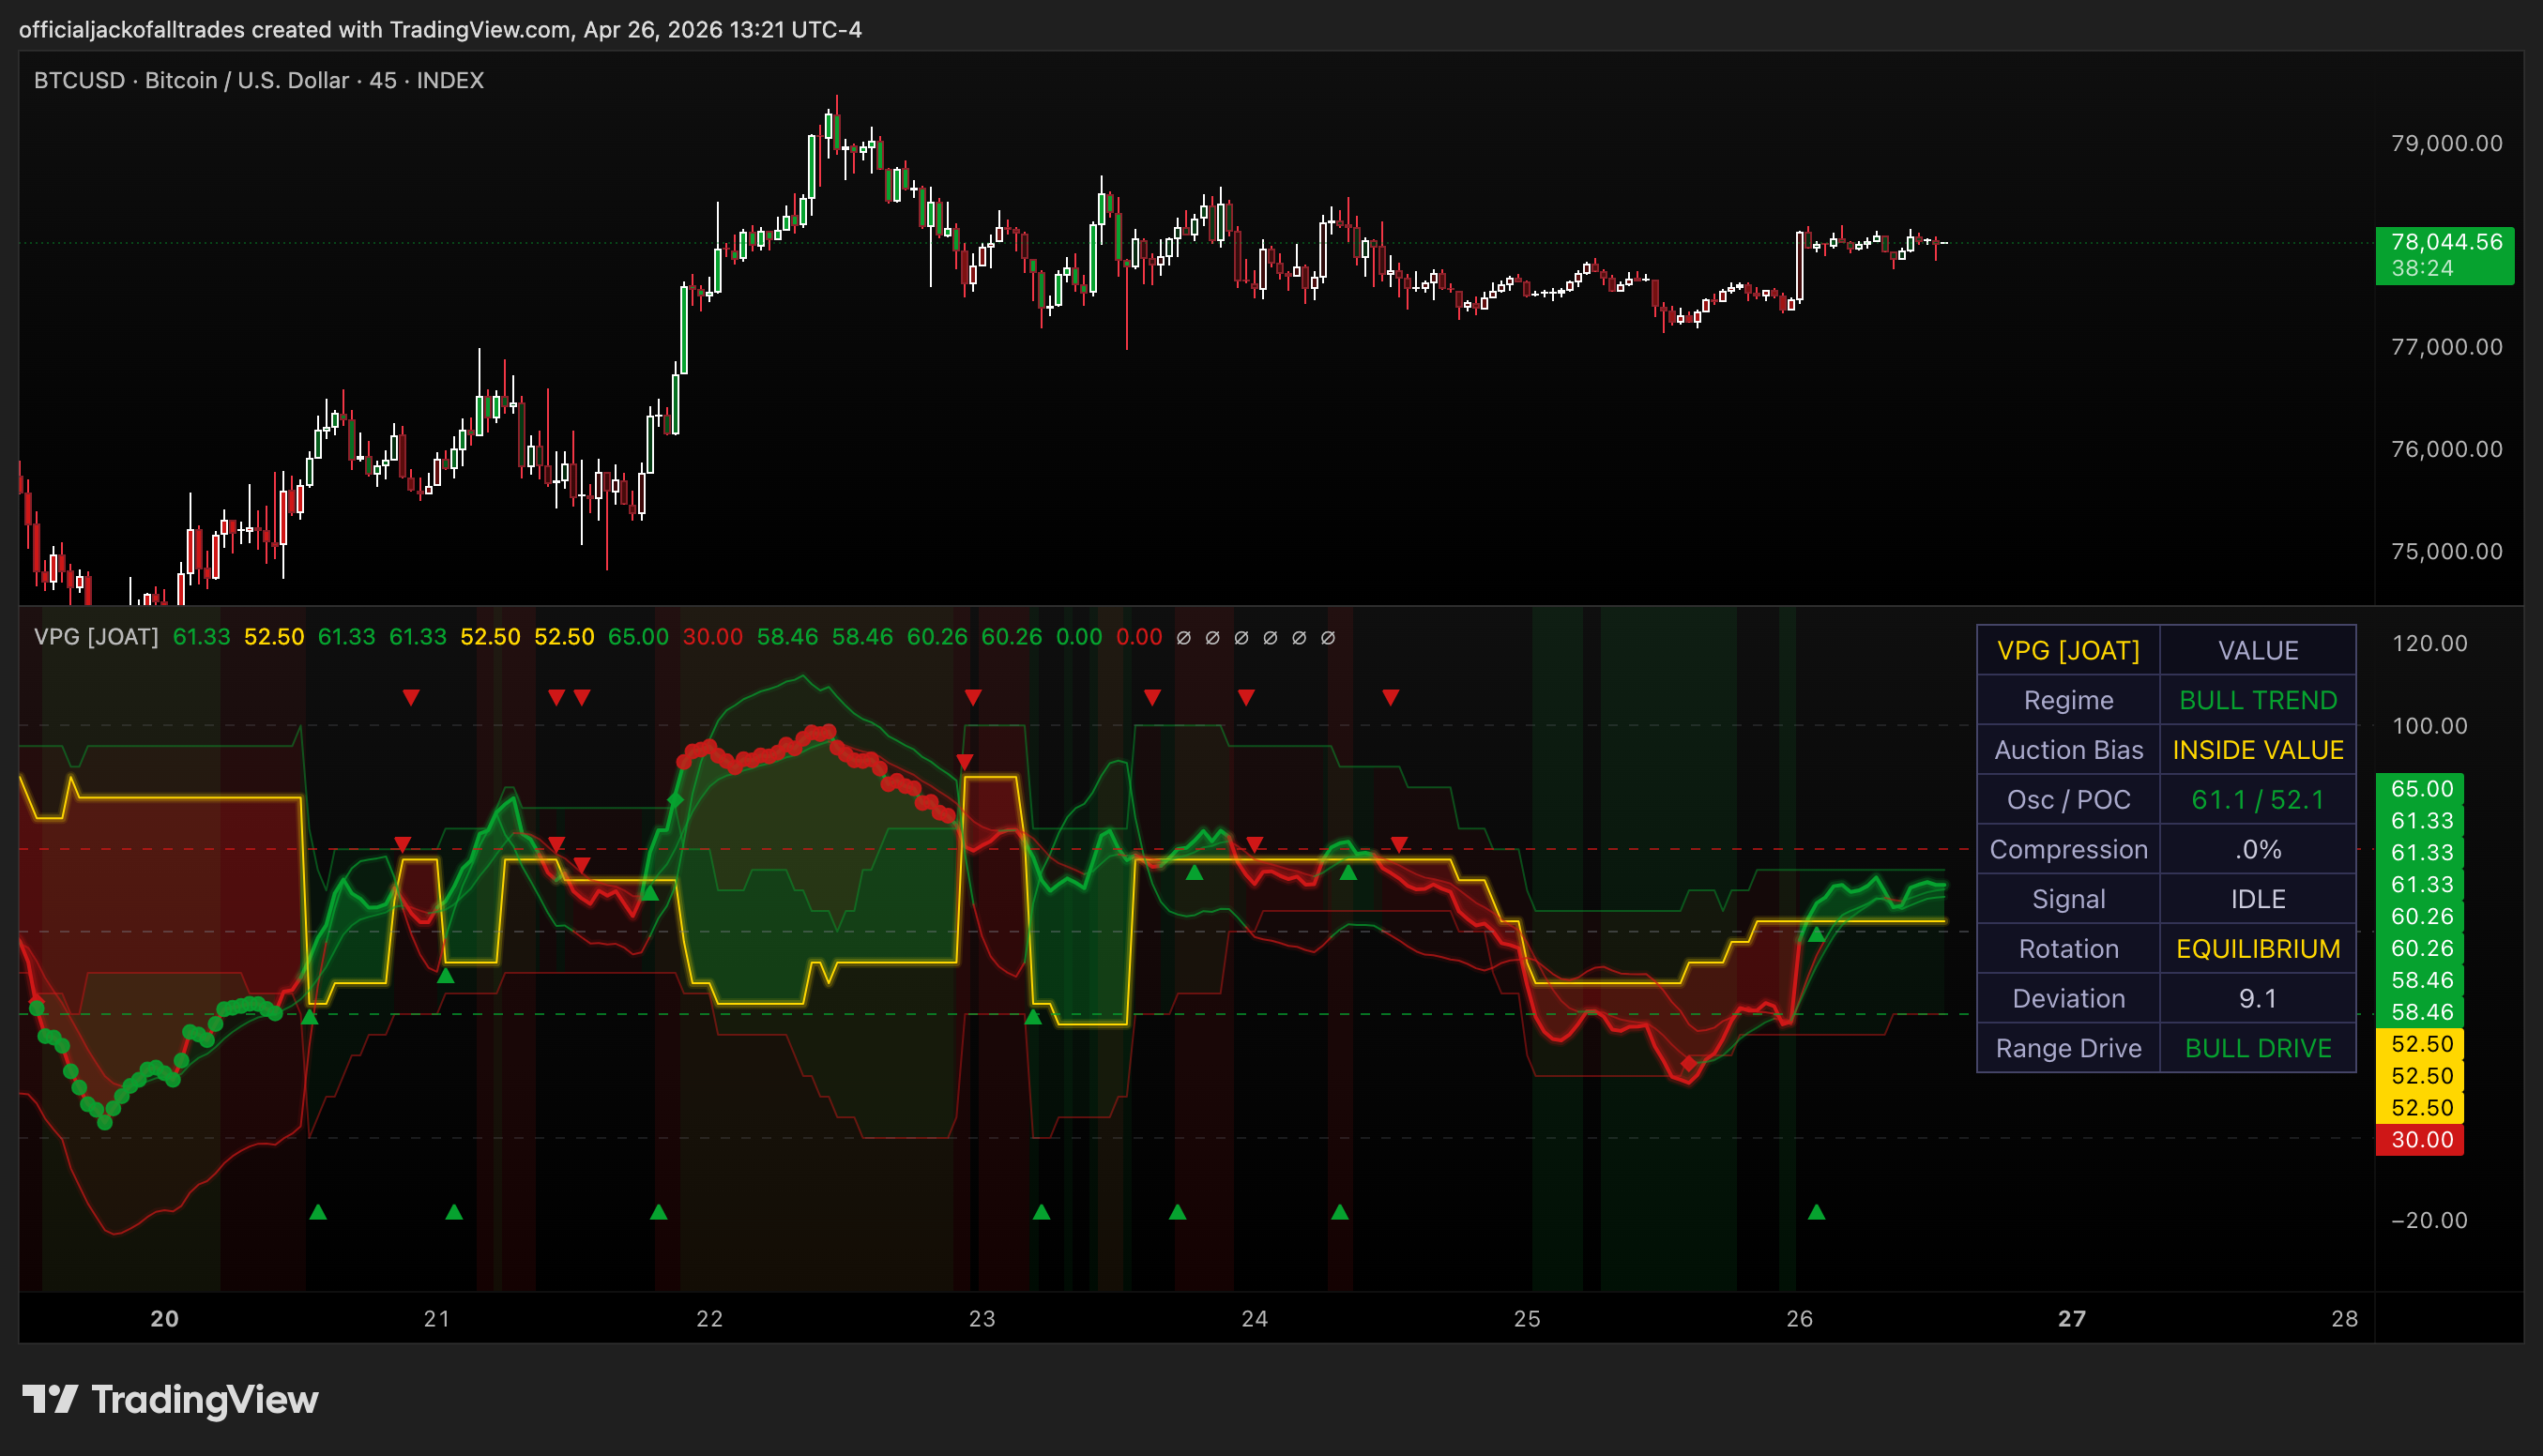
Task: Click the BULL DRIVE value cell
Action: [2258, 1048]
